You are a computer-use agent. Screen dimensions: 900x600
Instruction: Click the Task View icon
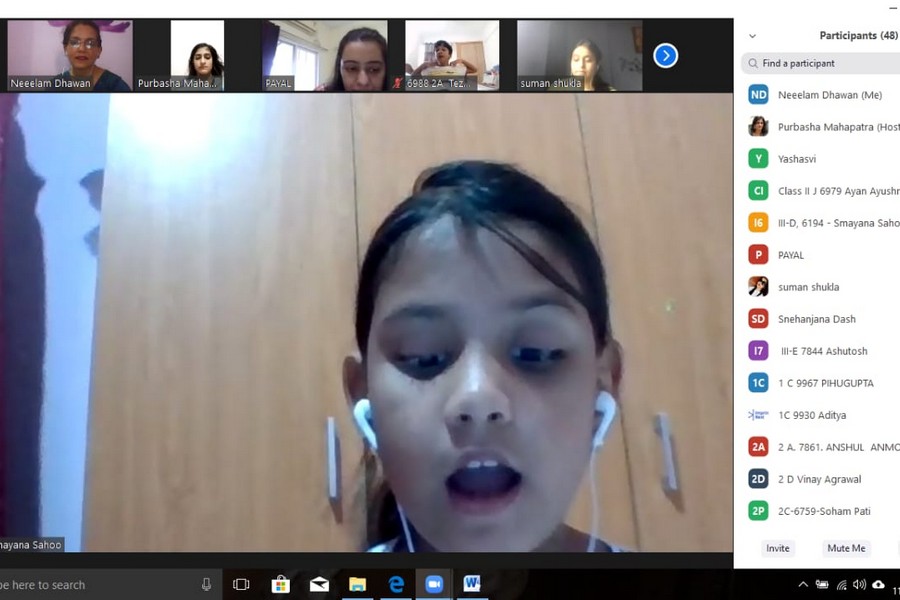pos(241,584)
